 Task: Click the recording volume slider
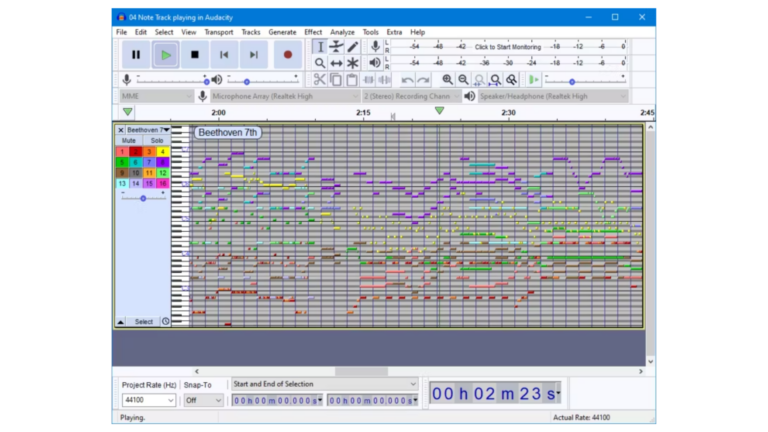172,80
